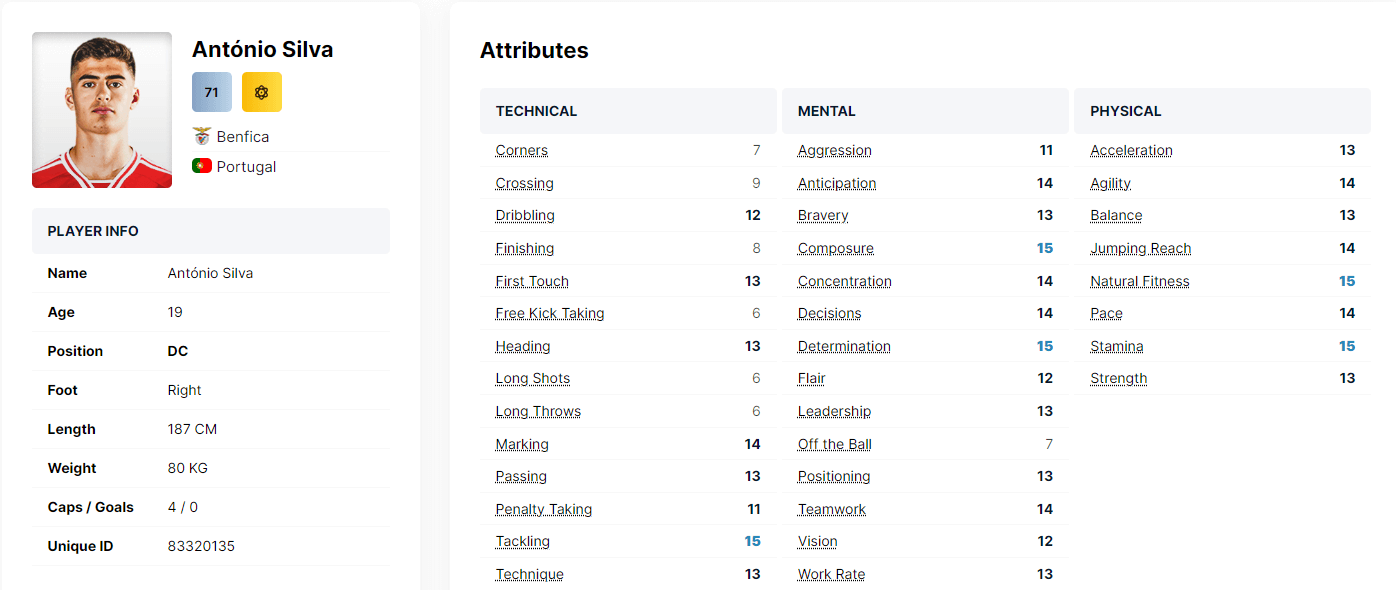The width and height of the screenshot is (1396, 590).
Task: Select the Jumping Reach attribute
Action: [1141, 247]
